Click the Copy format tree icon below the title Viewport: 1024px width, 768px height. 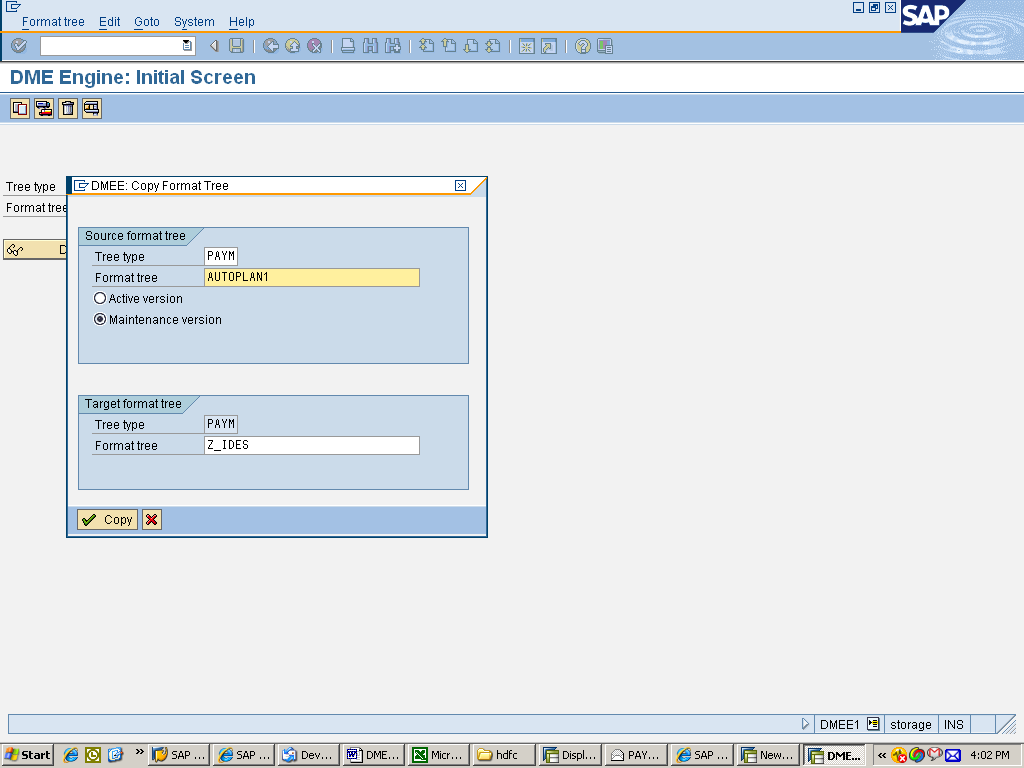19,108
